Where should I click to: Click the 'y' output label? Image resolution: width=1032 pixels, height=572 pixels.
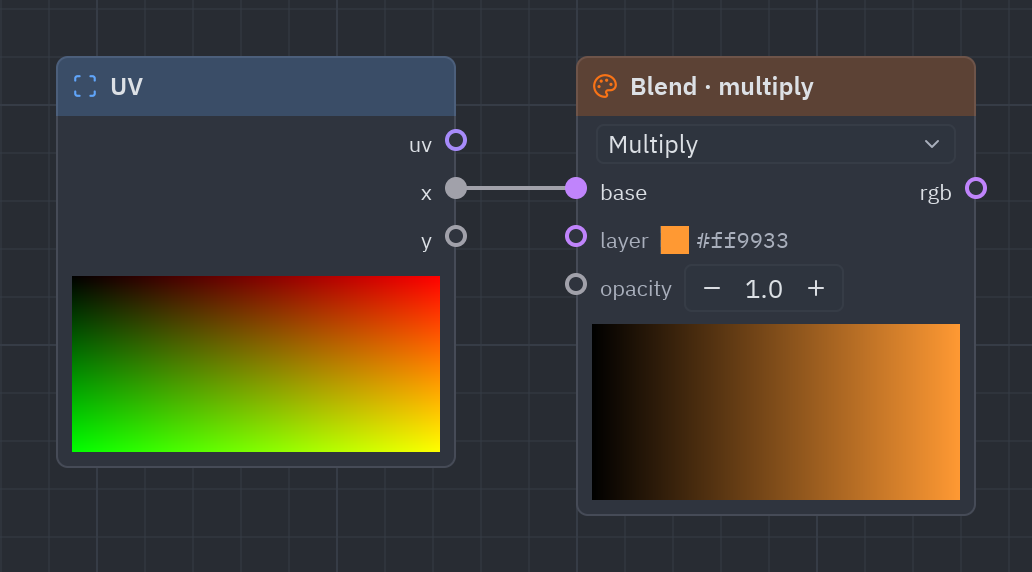click(426, 242)
